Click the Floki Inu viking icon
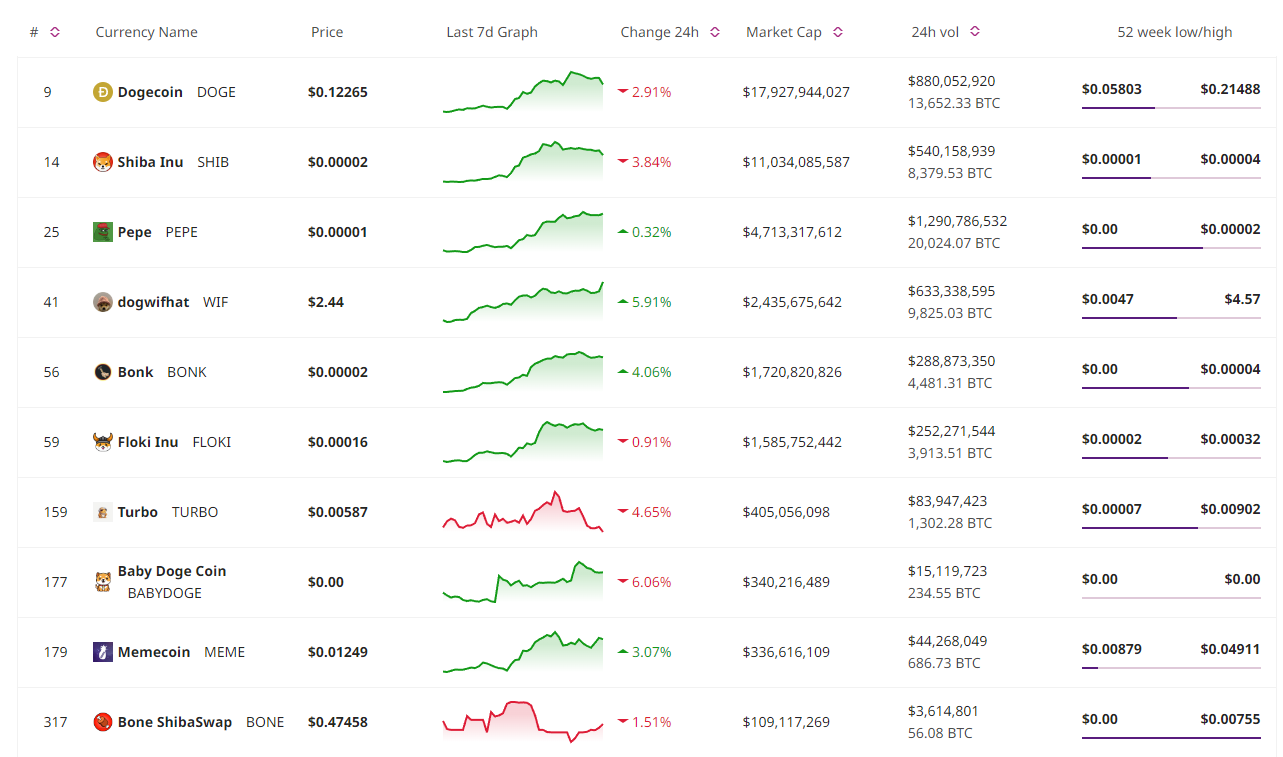This screenshot has height=757, width=1283. [x=105, y=442]
